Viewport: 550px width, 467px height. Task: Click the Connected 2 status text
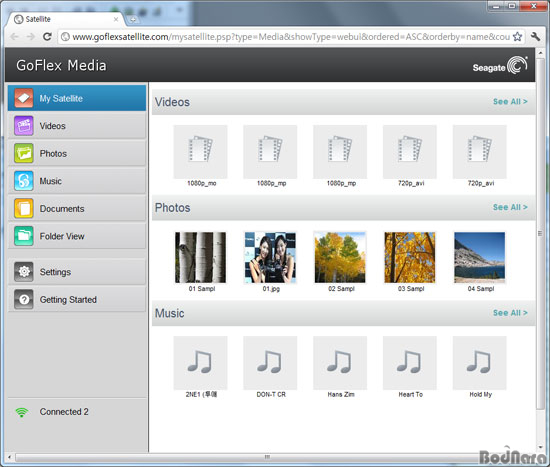tap(64, 412)
